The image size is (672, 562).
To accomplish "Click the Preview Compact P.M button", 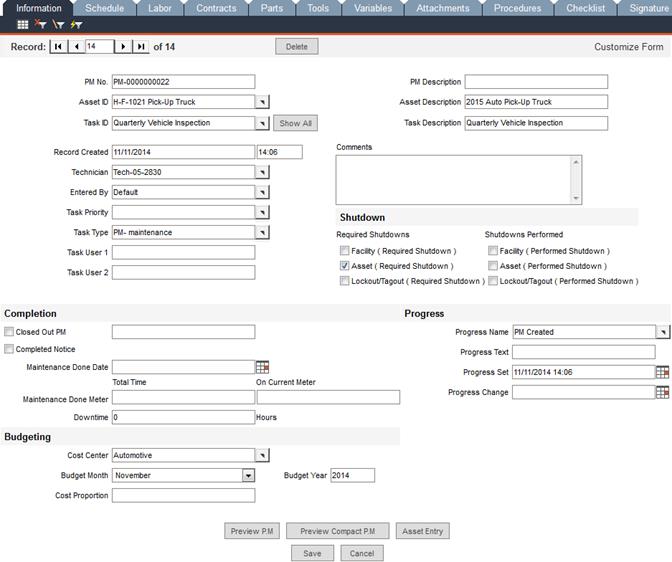I will [337, 531].
